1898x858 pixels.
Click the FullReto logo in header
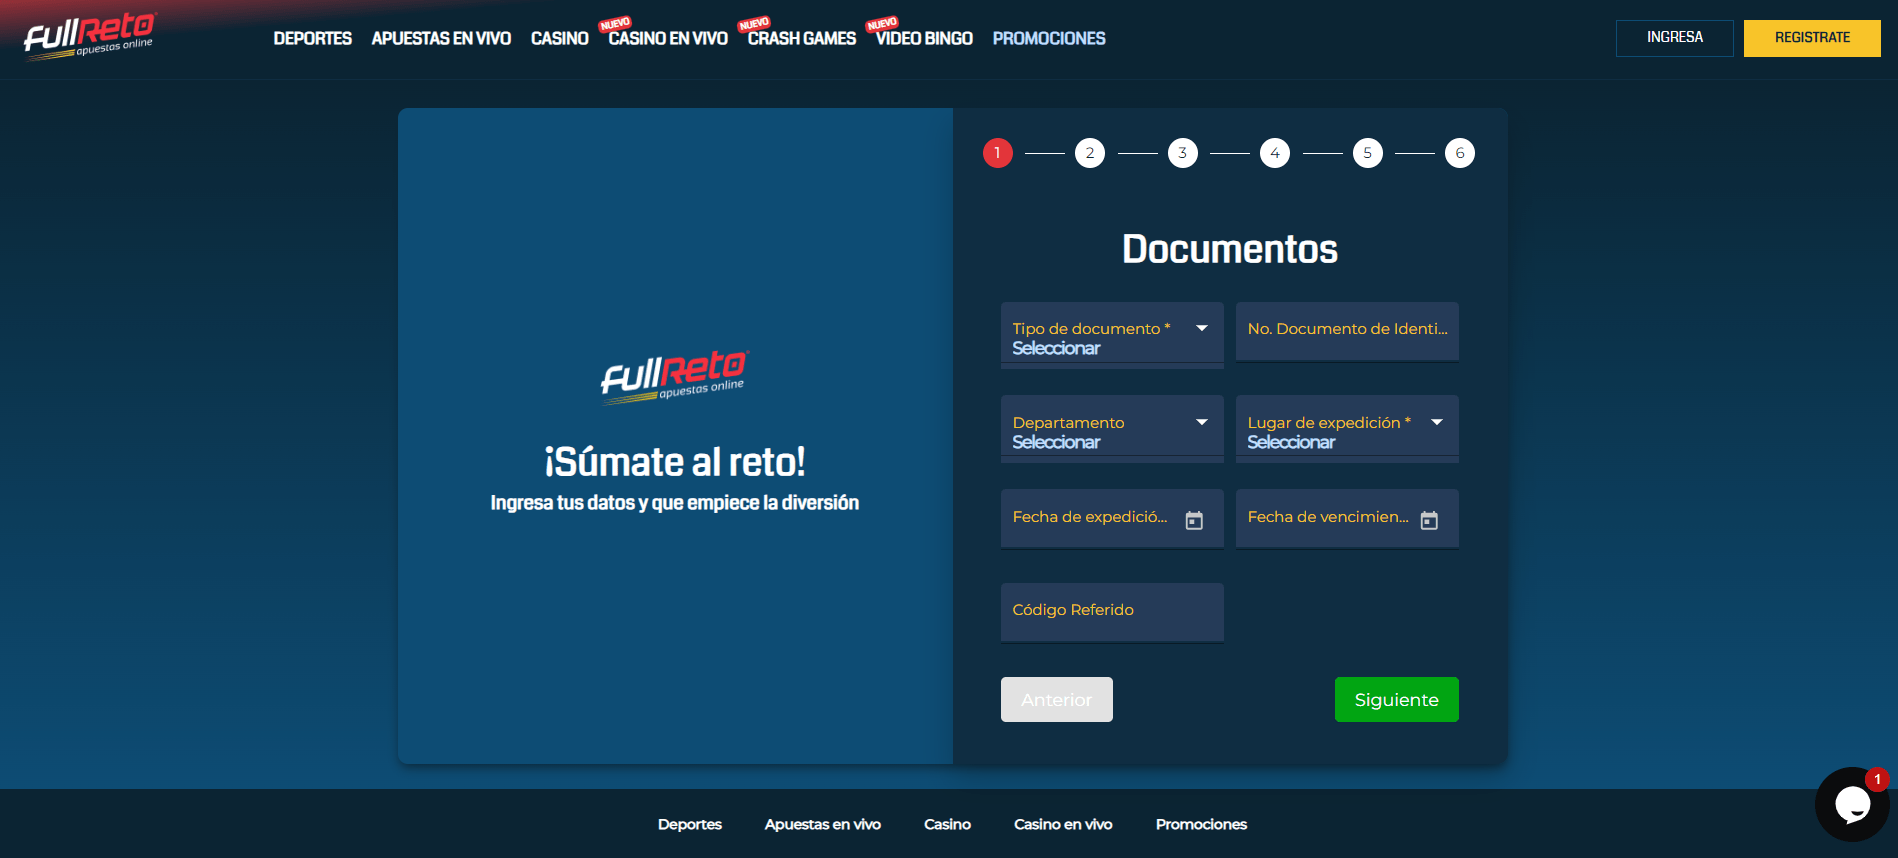click(x=90, y=37)
